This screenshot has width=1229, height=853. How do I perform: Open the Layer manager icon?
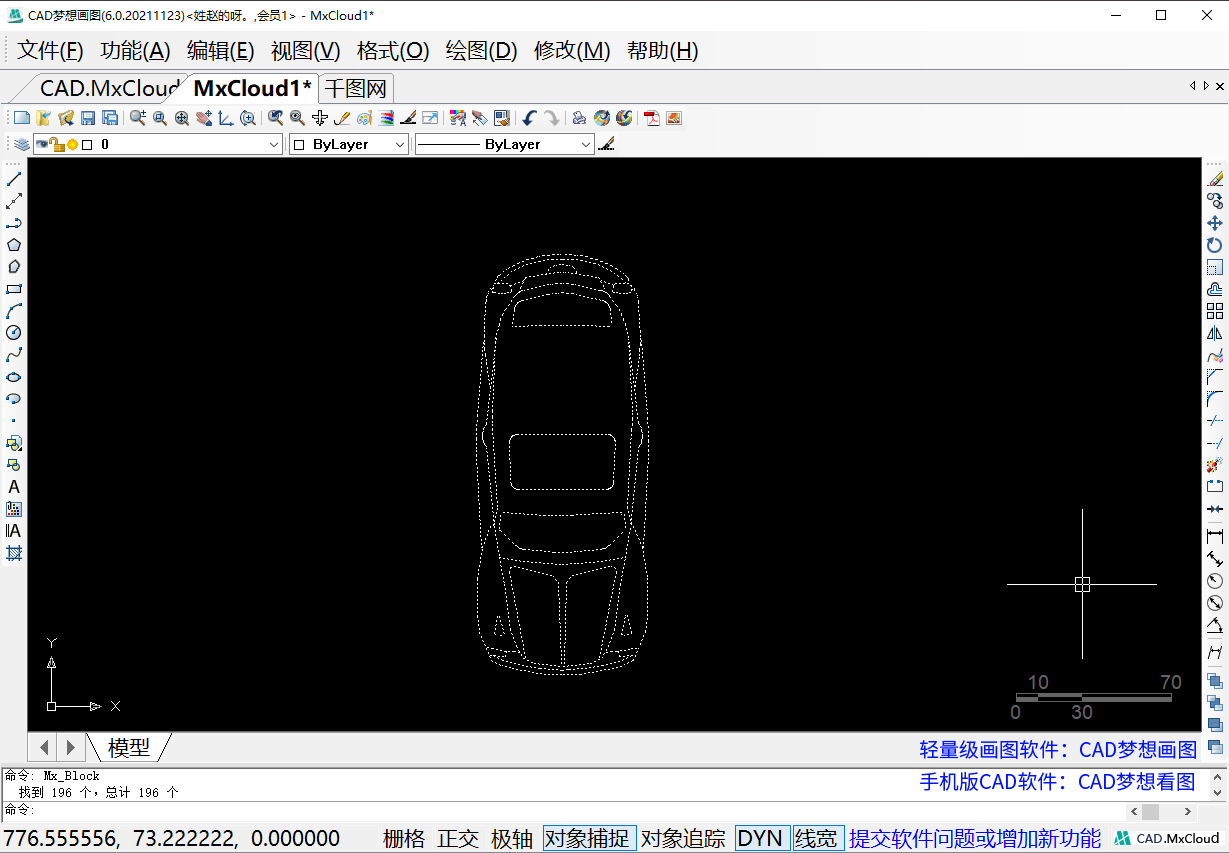pyautogui.click(x=21, y=145)
